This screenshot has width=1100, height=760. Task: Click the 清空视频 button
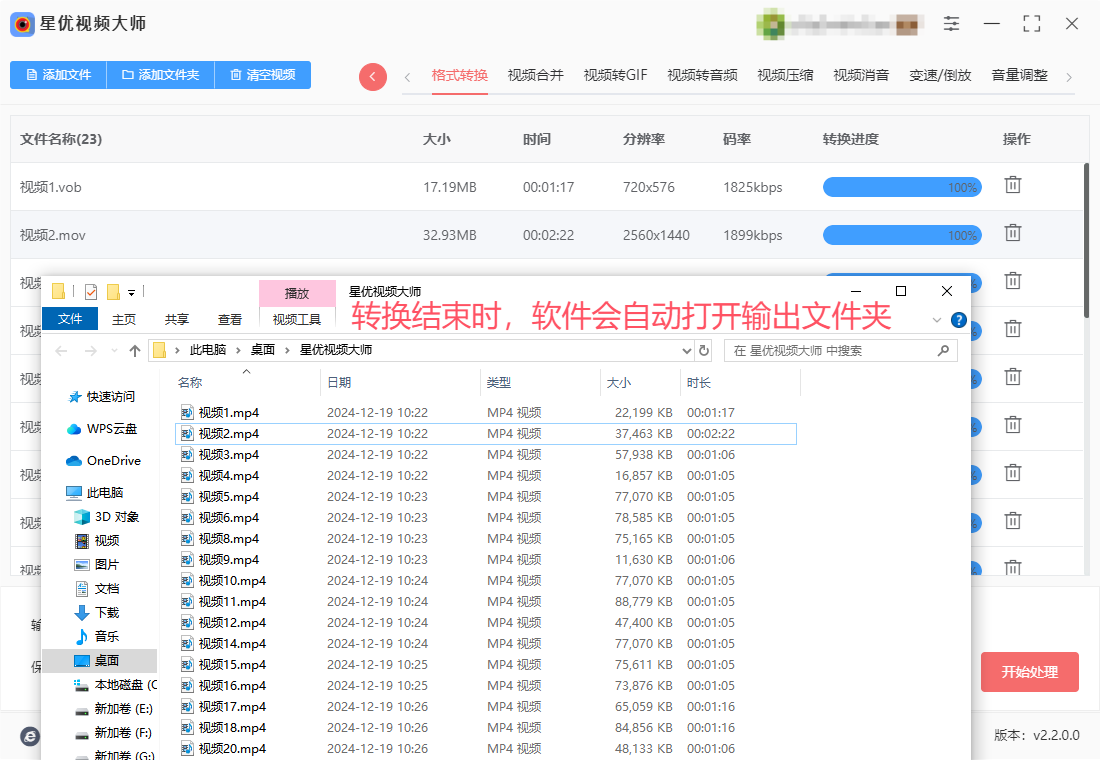tap(262, 75)
